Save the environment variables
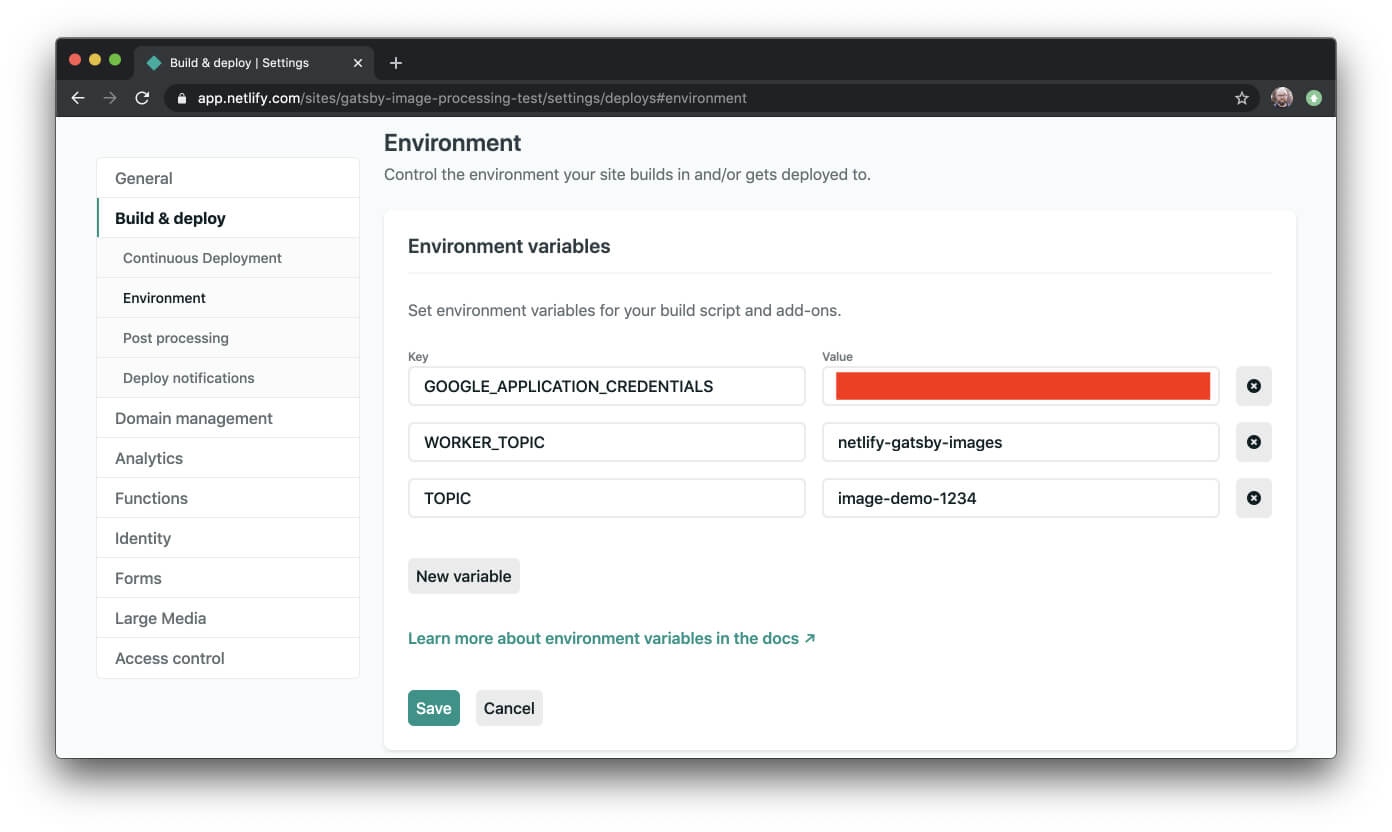 coord(433,708)
